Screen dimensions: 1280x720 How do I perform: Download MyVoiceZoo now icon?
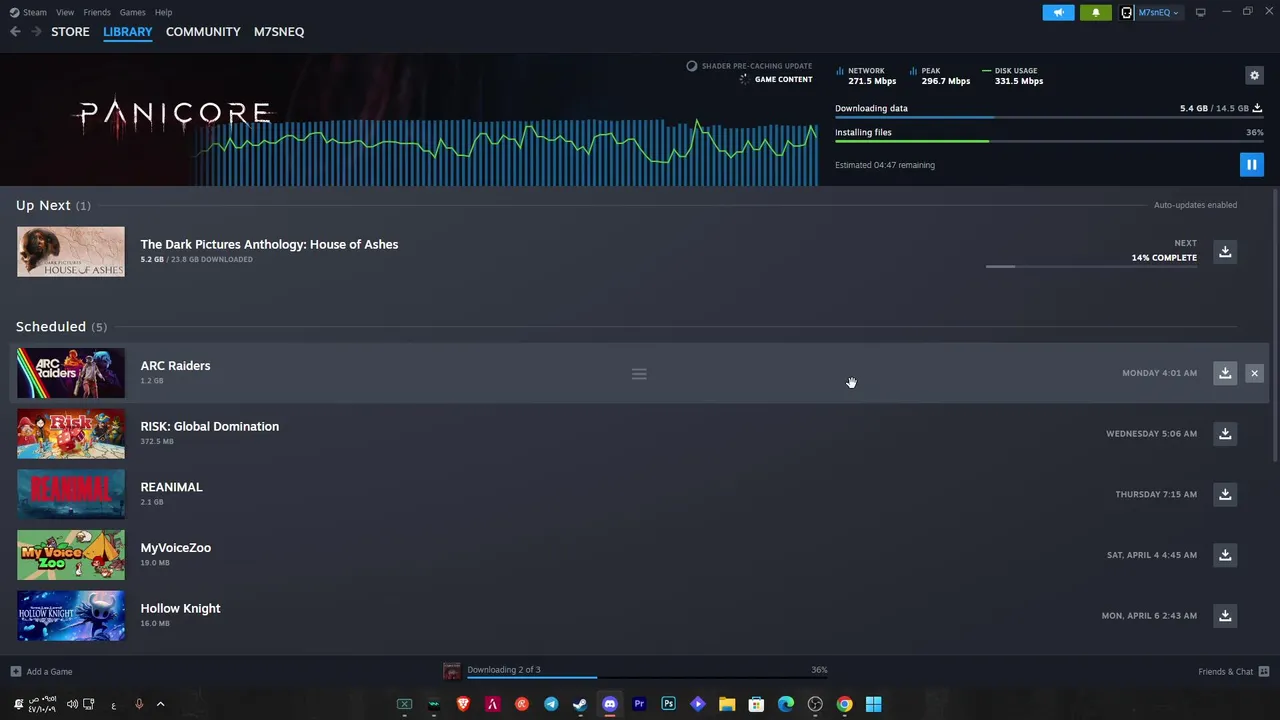(x=1225, y=555)
